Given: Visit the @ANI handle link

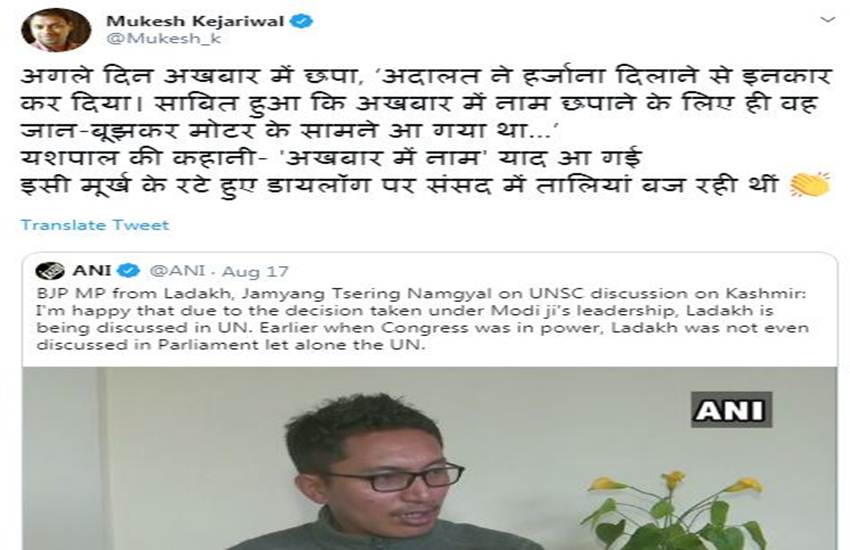Looking at the screenshot, I should 177,271.
